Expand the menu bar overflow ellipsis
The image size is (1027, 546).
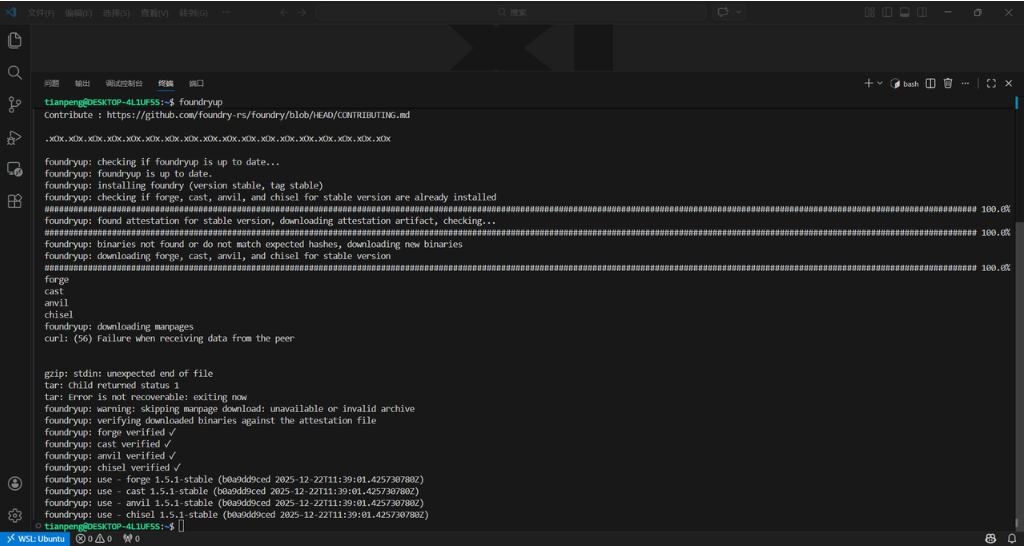226,12
